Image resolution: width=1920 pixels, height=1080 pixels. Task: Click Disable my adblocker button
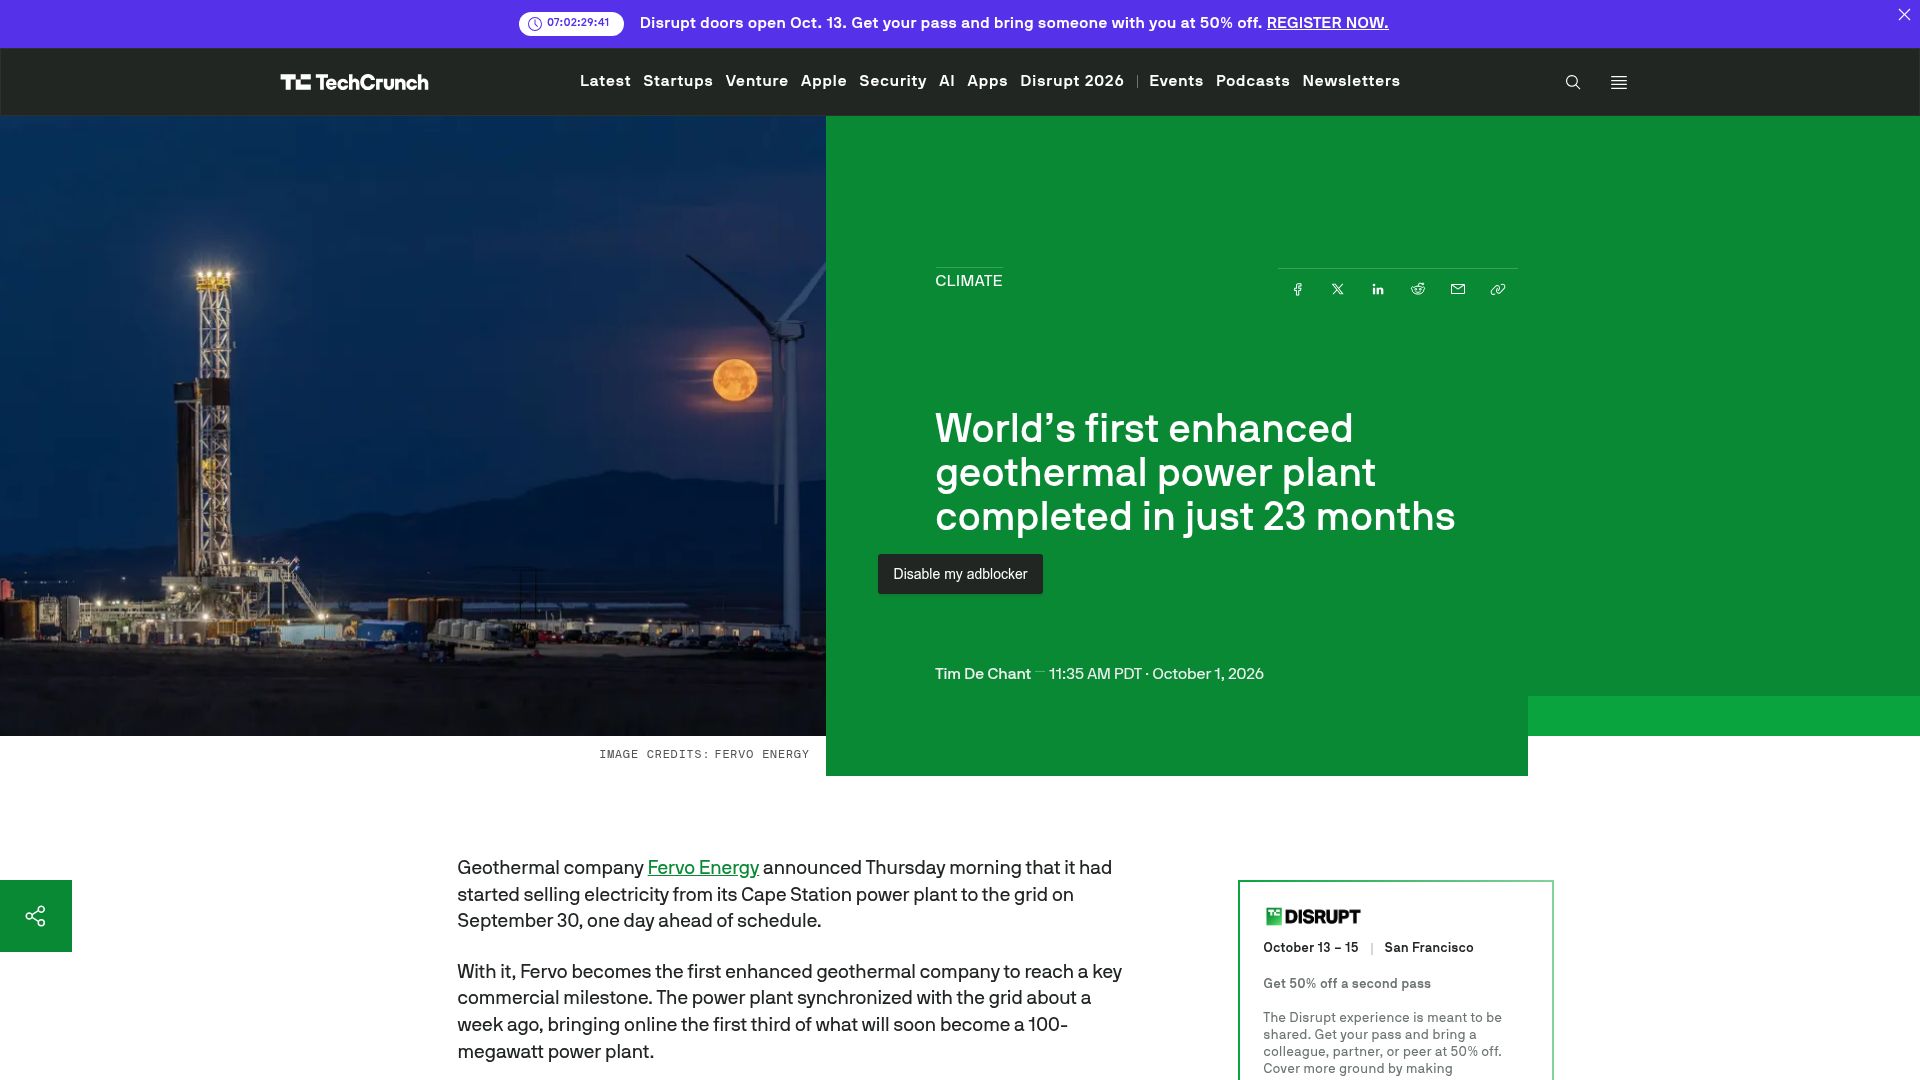960,574
